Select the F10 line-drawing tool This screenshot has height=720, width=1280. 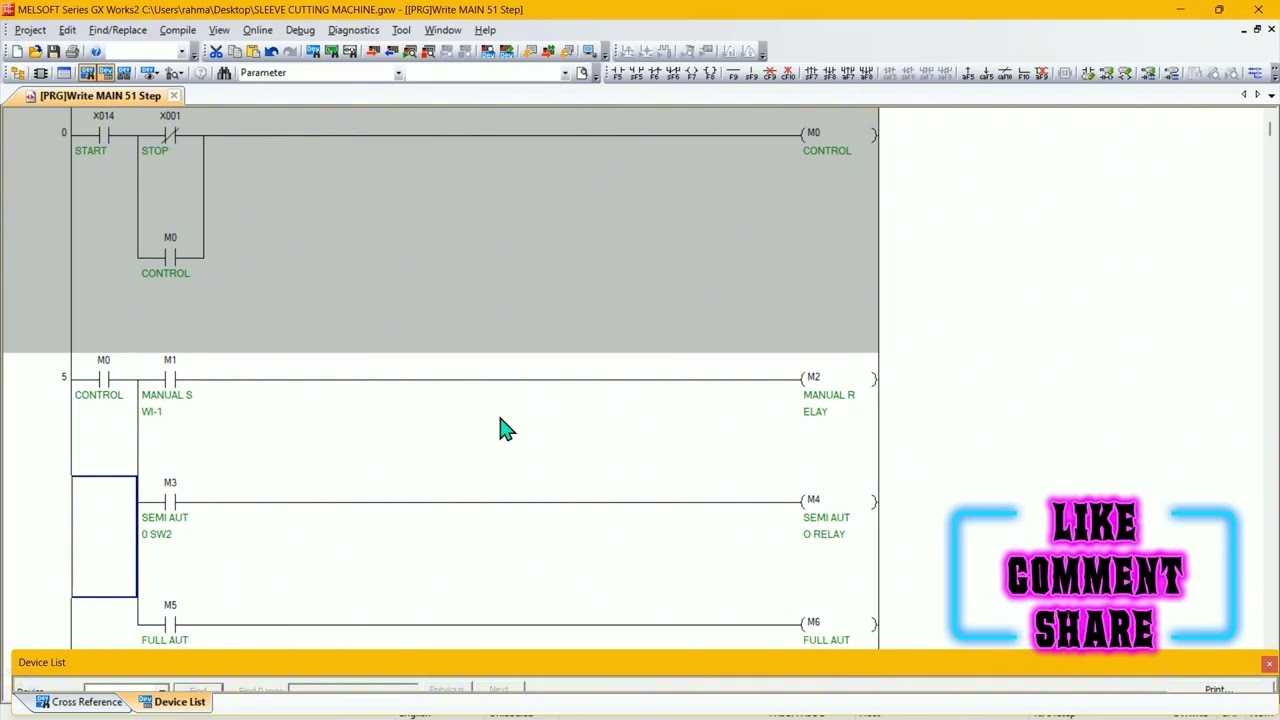tap(1022, 73)
